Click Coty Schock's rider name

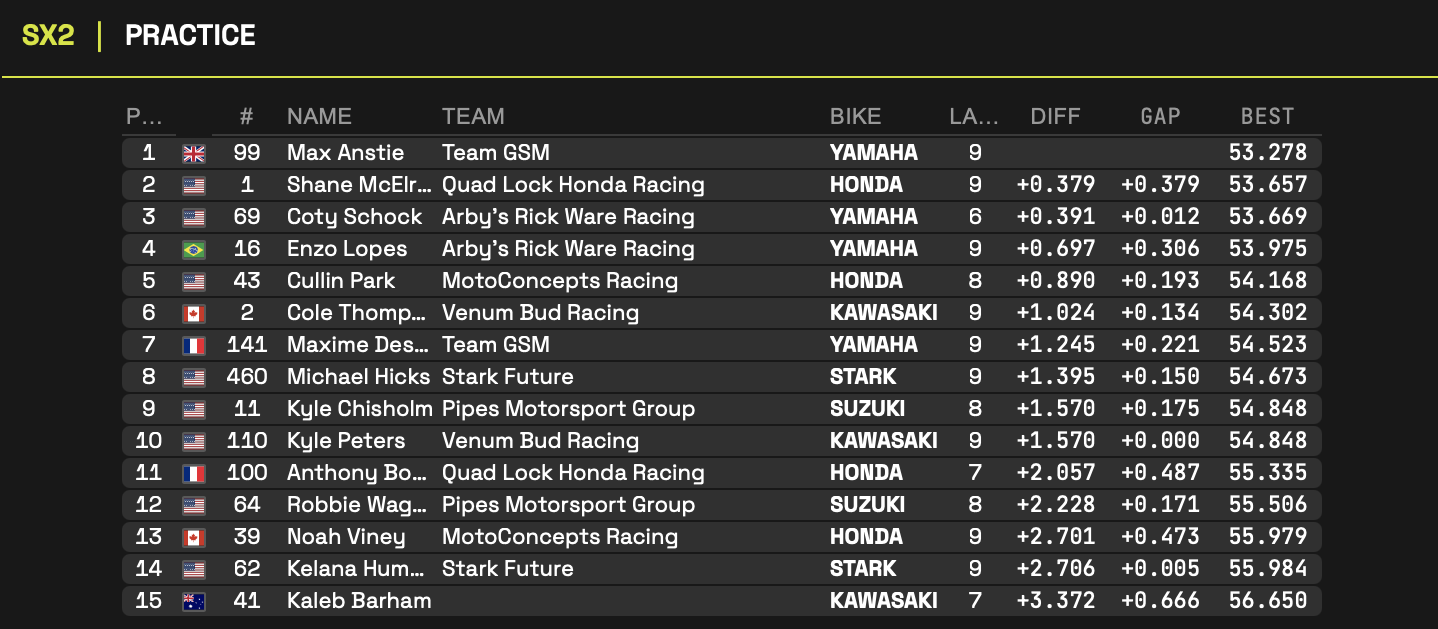(x=354, y=217)
